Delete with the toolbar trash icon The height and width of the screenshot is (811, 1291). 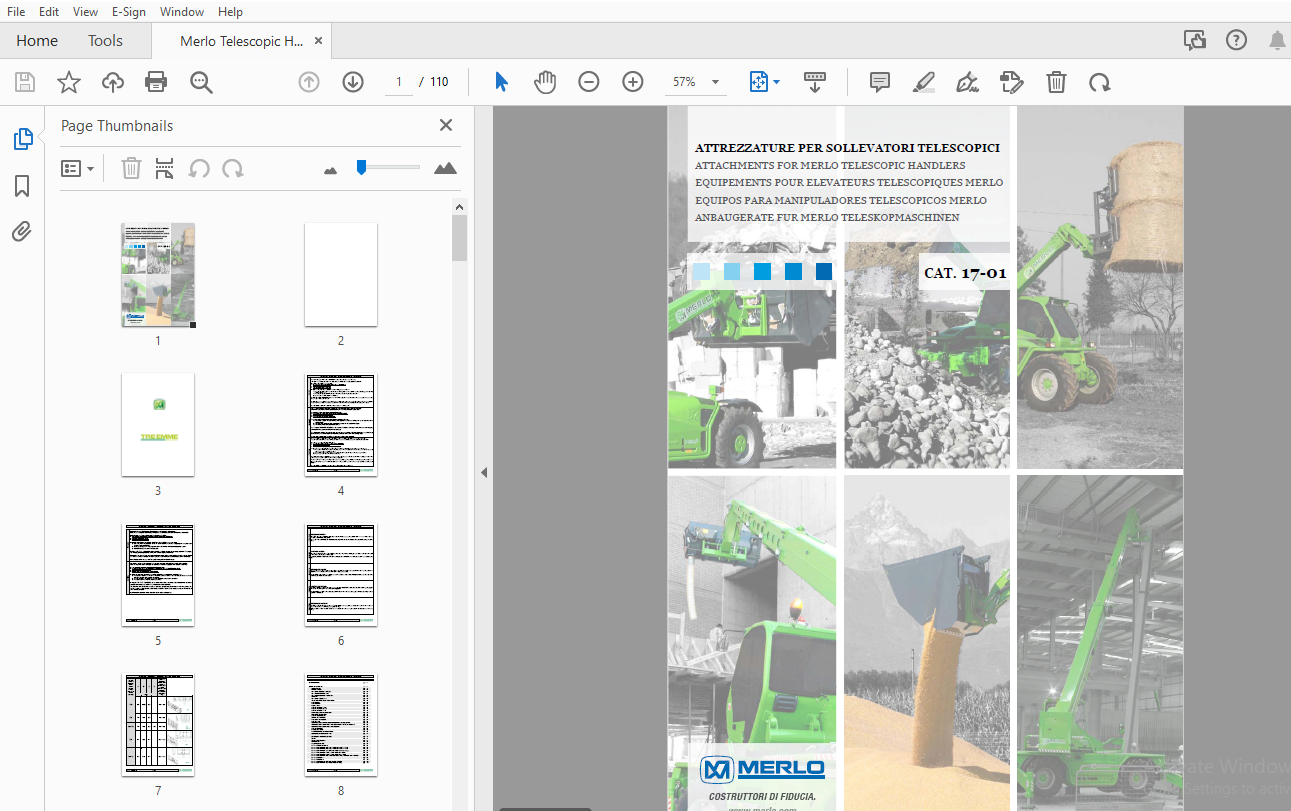[1056, 82]
